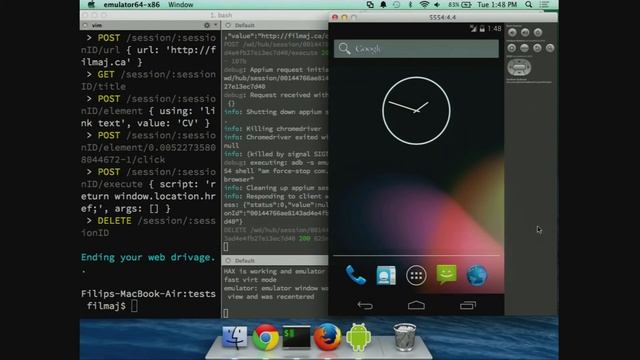Click the Bluetooth menu bar icon
Screen dimensions: 640x360
pyautogui.click(x=411, y=4)
